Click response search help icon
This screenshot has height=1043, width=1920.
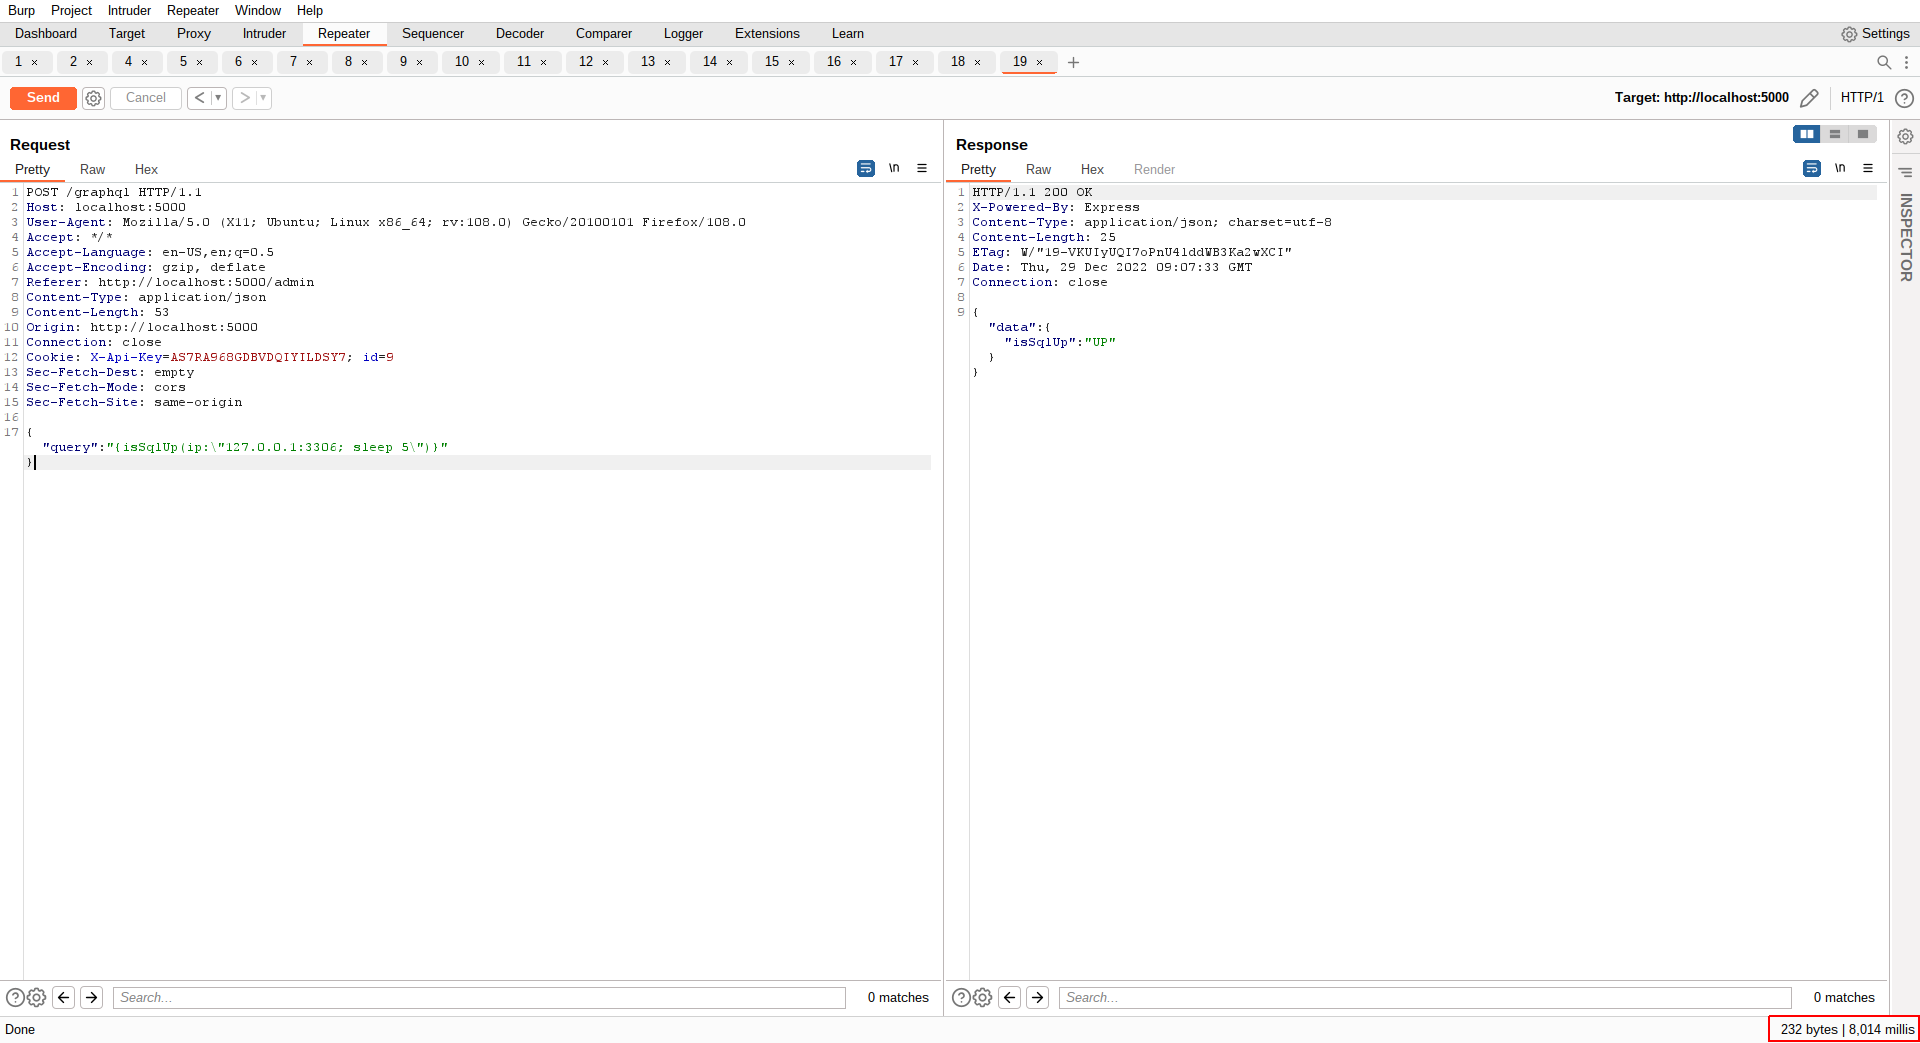[960, 997]
